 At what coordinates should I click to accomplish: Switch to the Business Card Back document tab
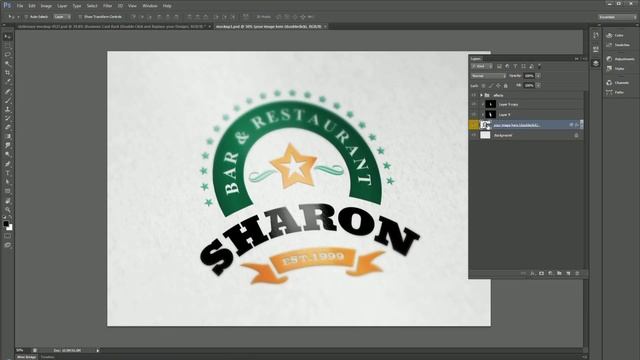coord(111,27)
